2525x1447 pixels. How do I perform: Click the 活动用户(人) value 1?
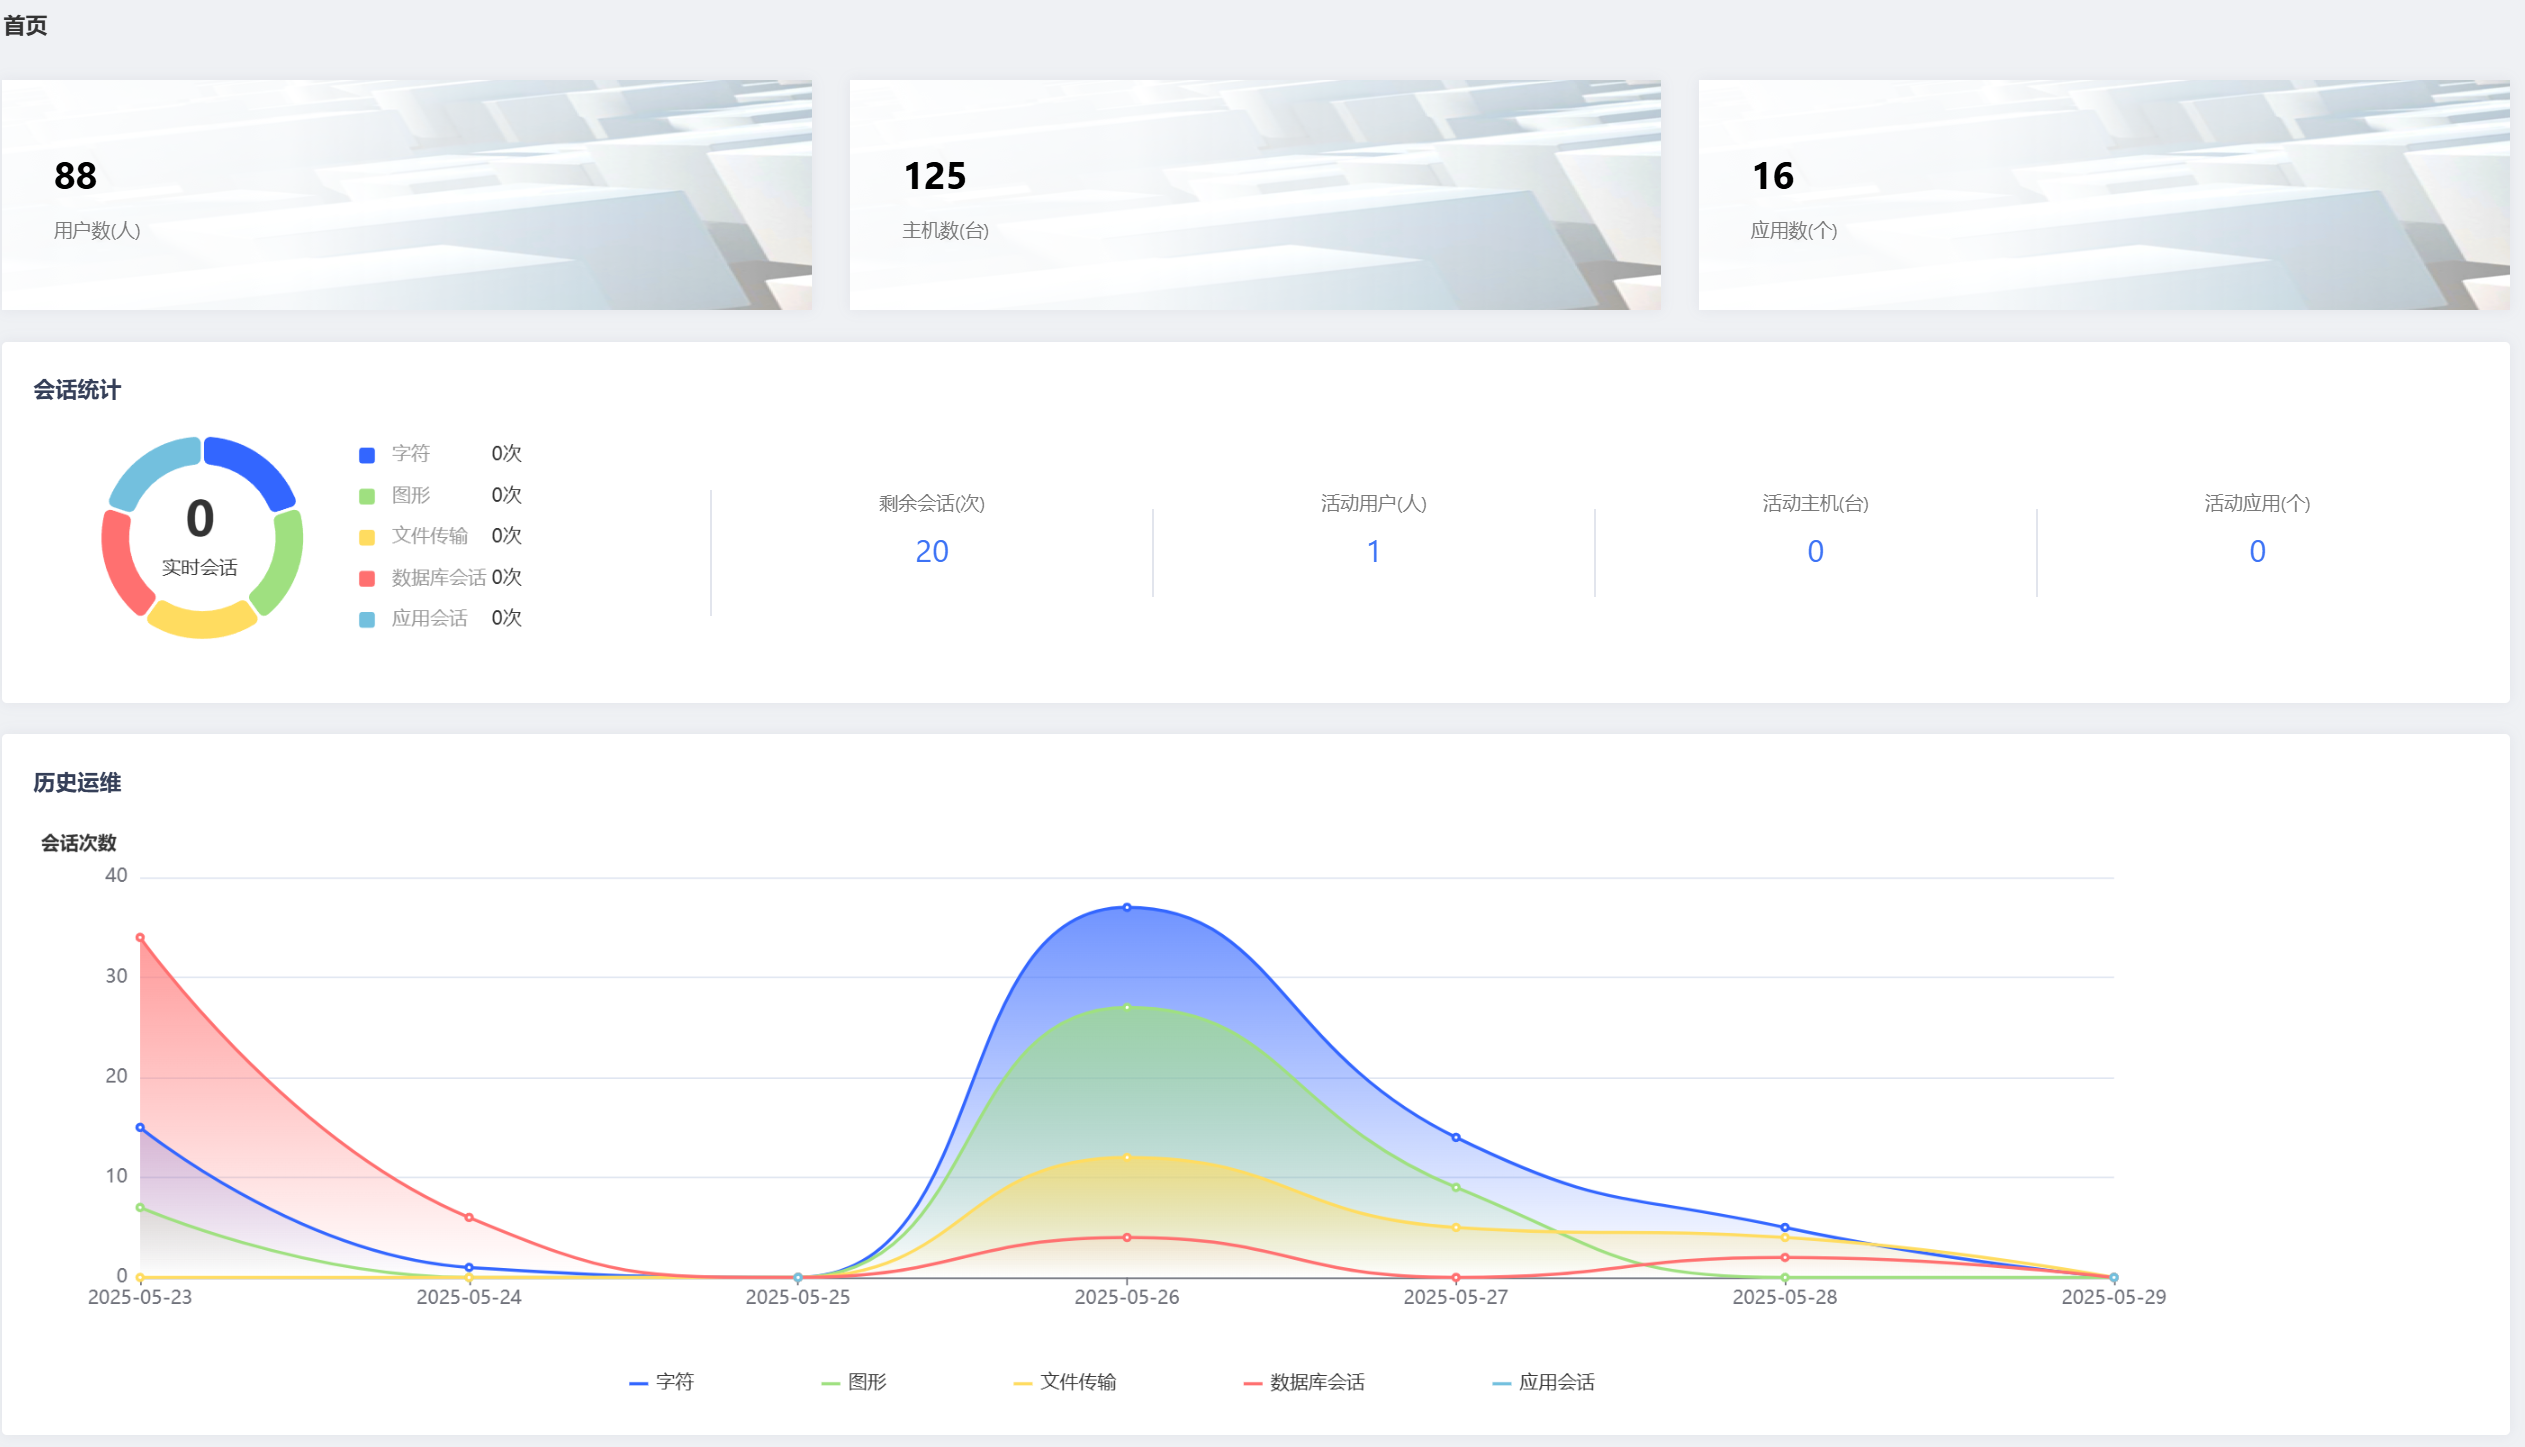[1374, 551]
